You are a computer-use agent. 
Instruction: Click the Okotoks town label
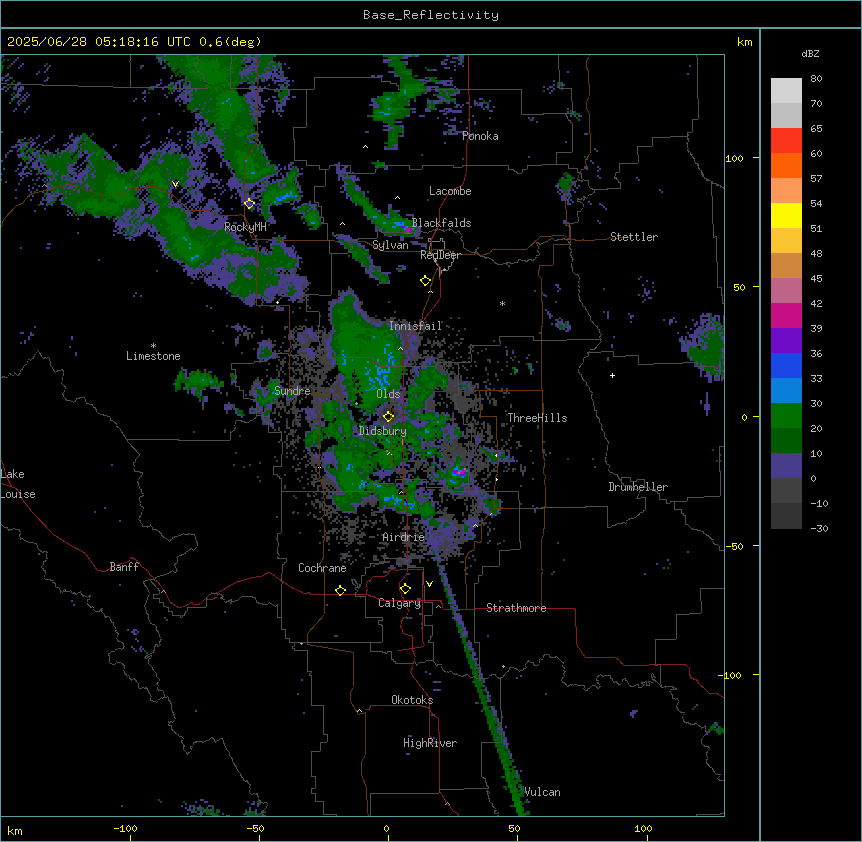point(412,700)
